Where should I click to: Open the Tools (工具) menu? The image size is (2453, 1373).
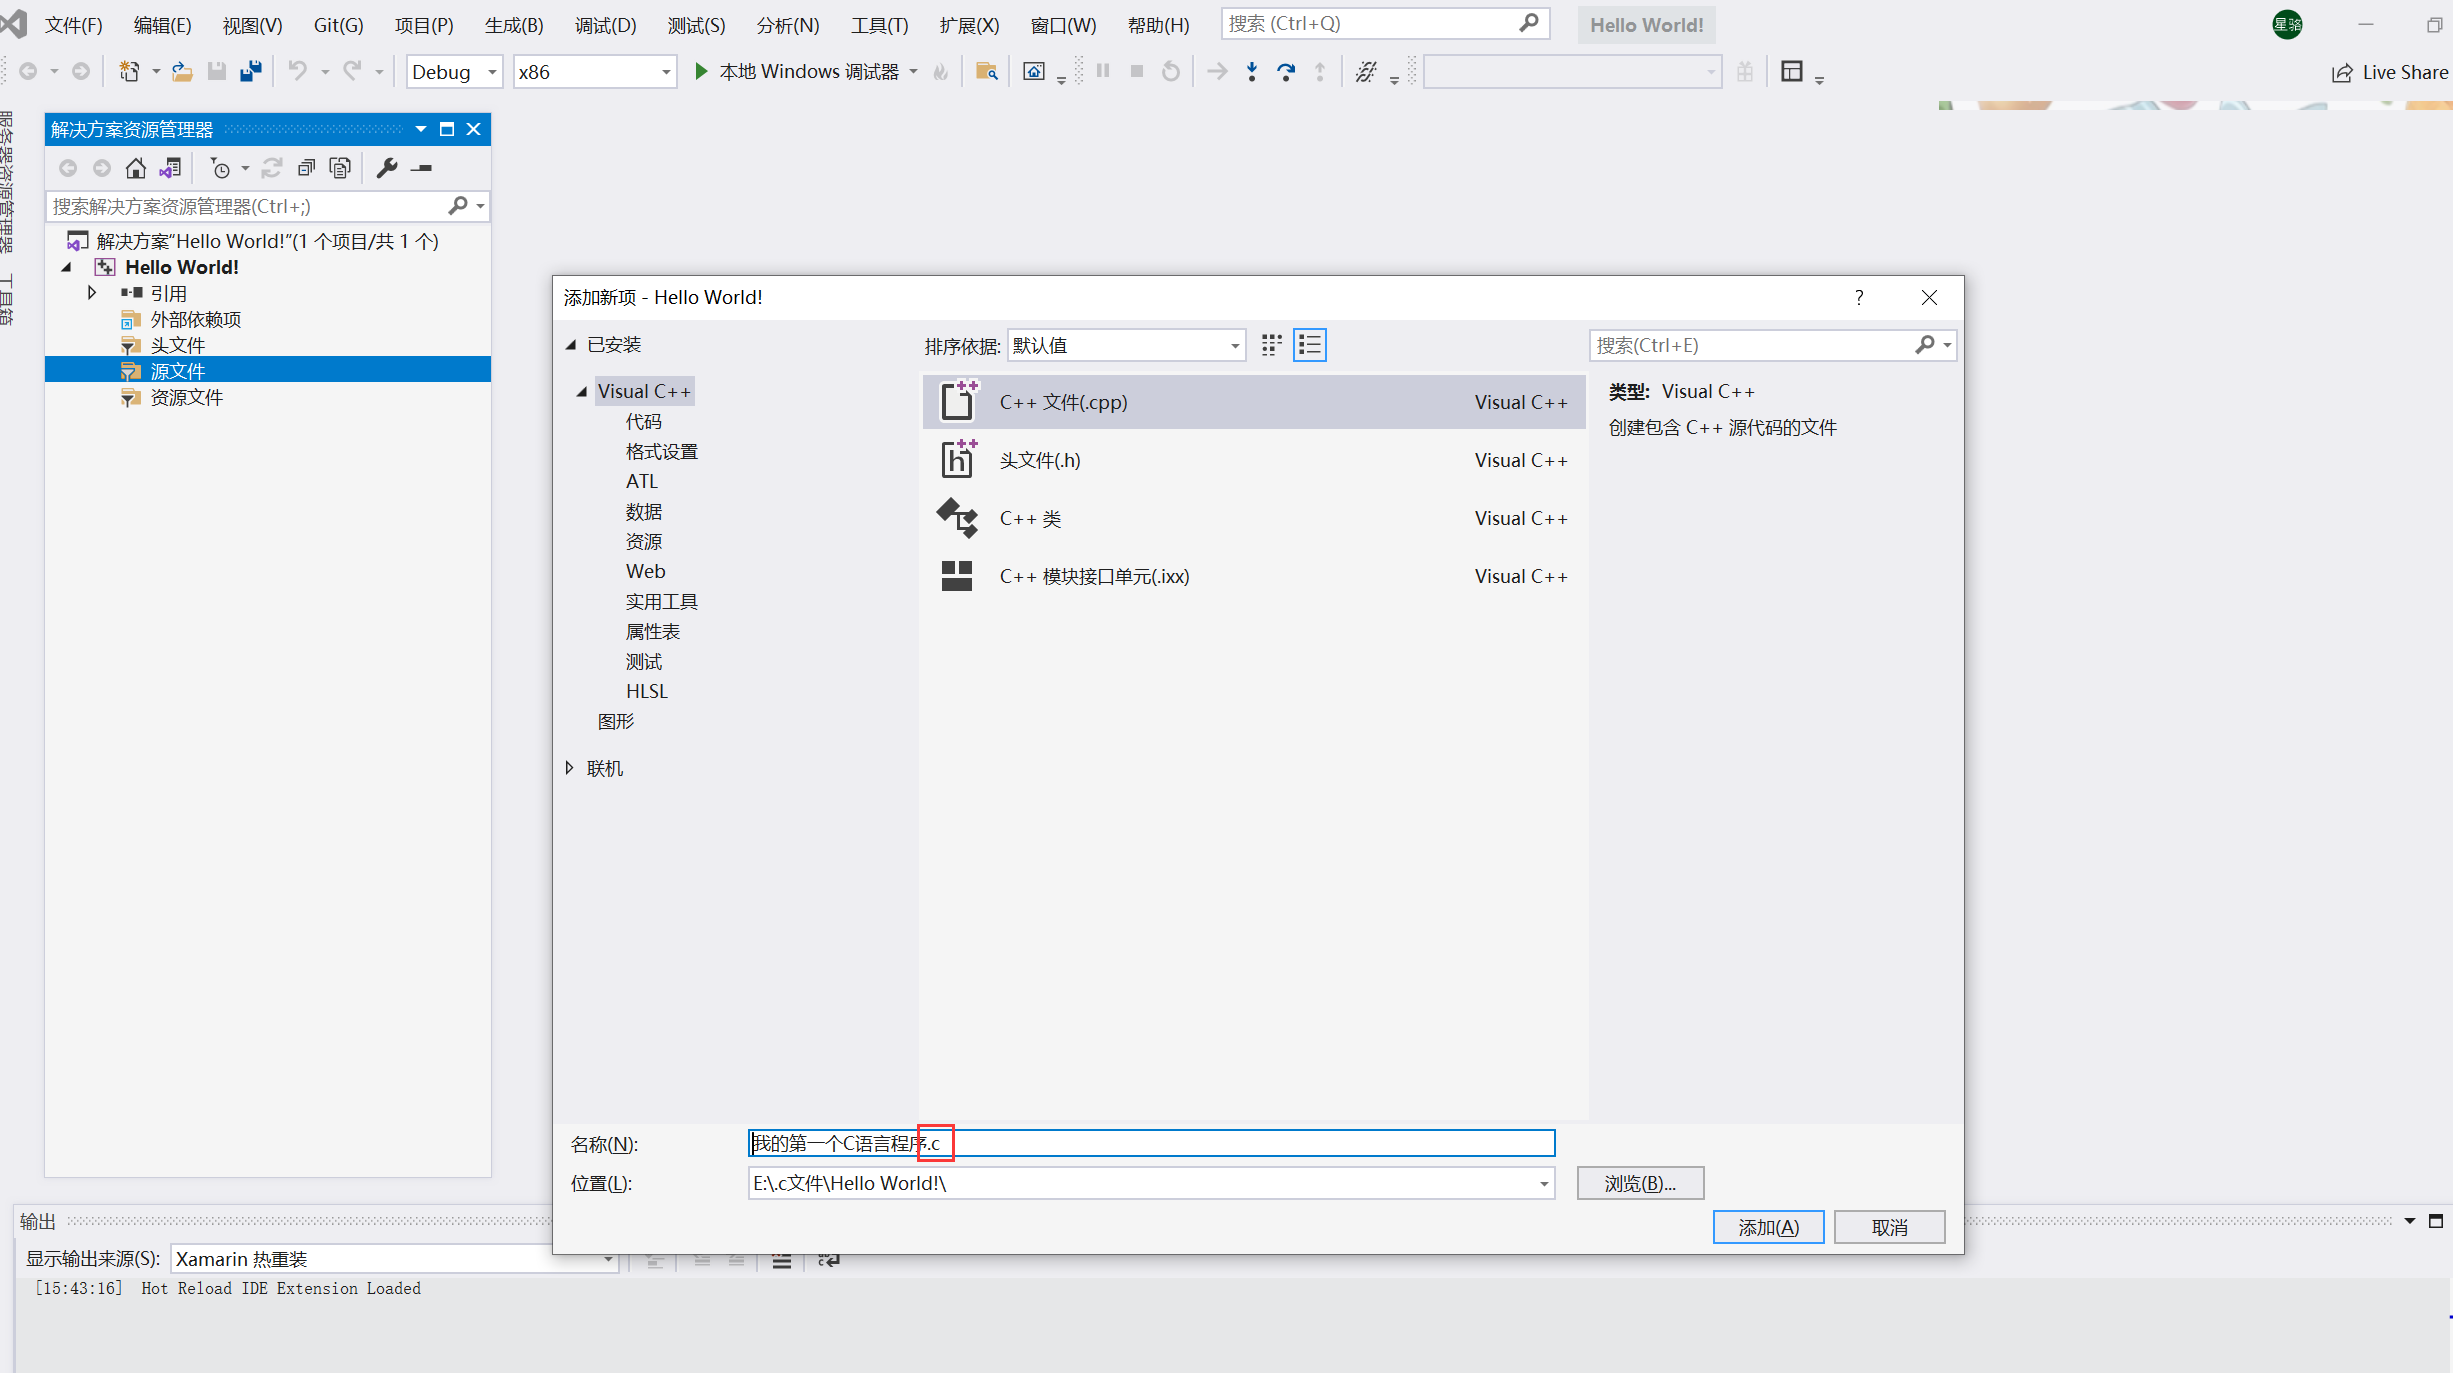click(x=879, y=25)
